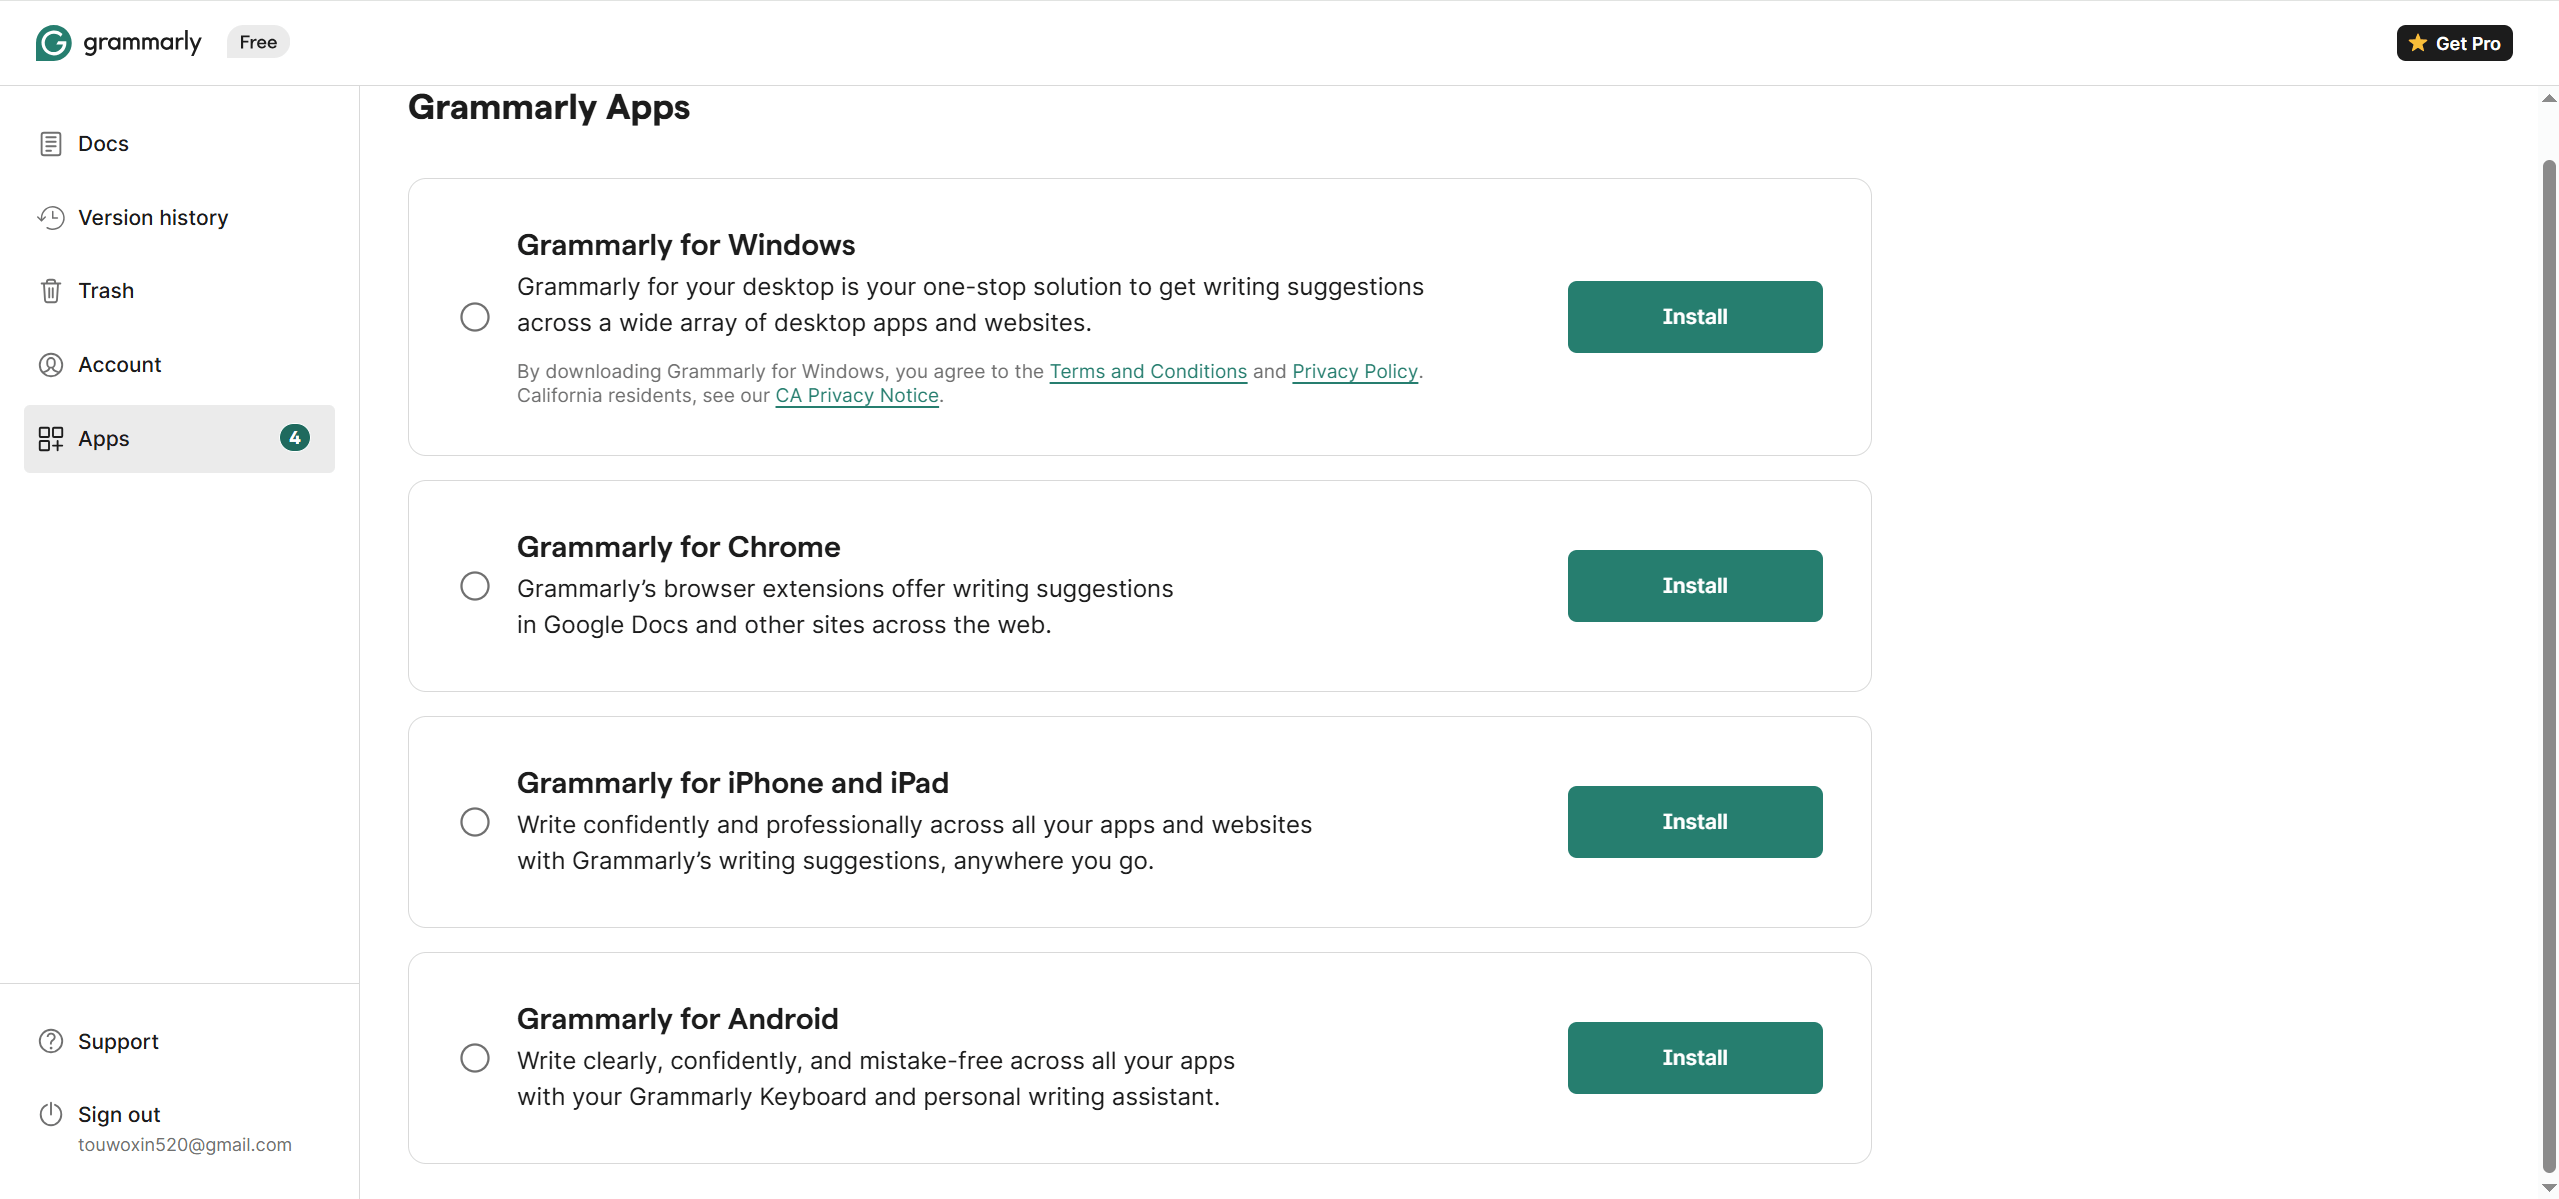2559x1199 pixels.
Task: Click the Sign out power icon
Action: coord(51,1114)
